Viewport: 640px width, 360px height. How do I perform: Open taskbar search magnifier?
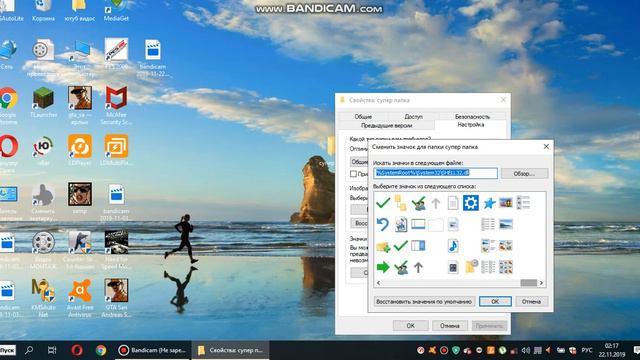[x=29, y=350]
